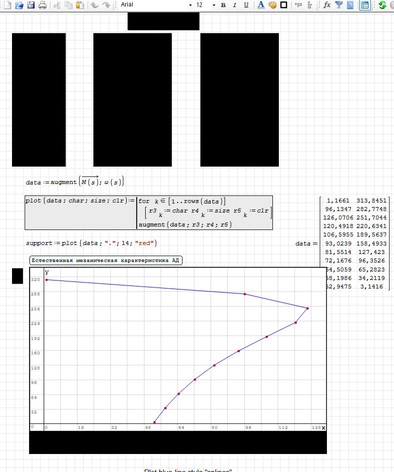Create a new document with toolbar icon

pos(7,5)
